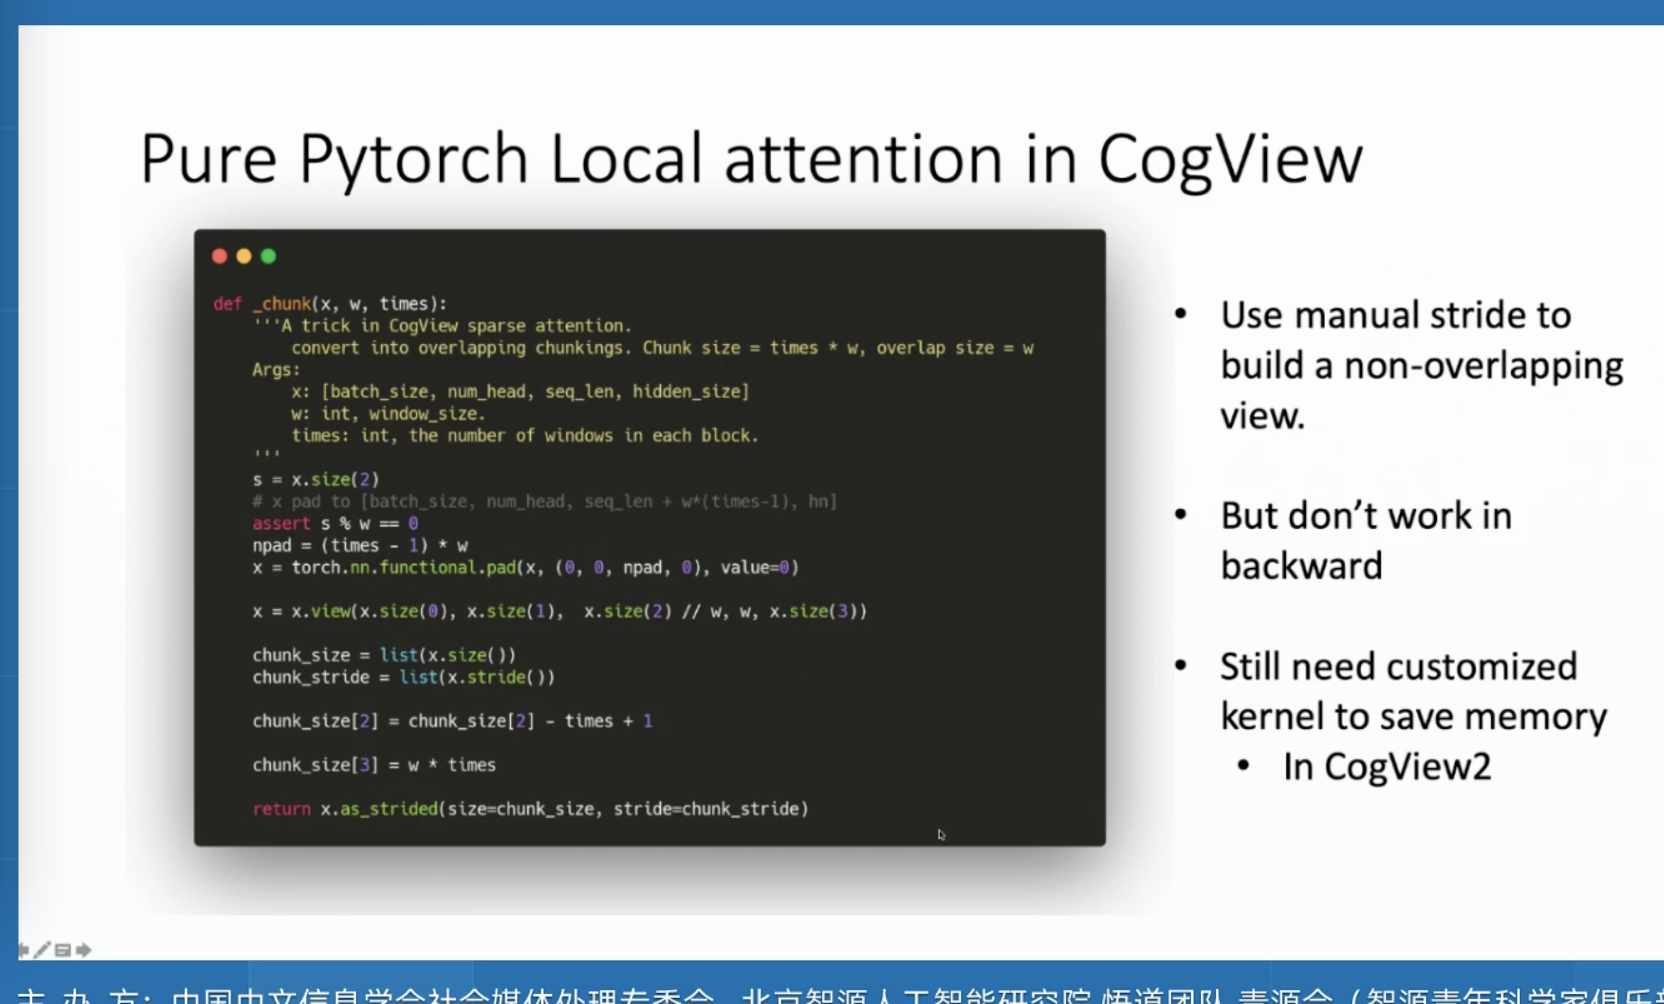Click the 'Args:' docstring line
The image size is (1664, 1004).
click(276, 369)
